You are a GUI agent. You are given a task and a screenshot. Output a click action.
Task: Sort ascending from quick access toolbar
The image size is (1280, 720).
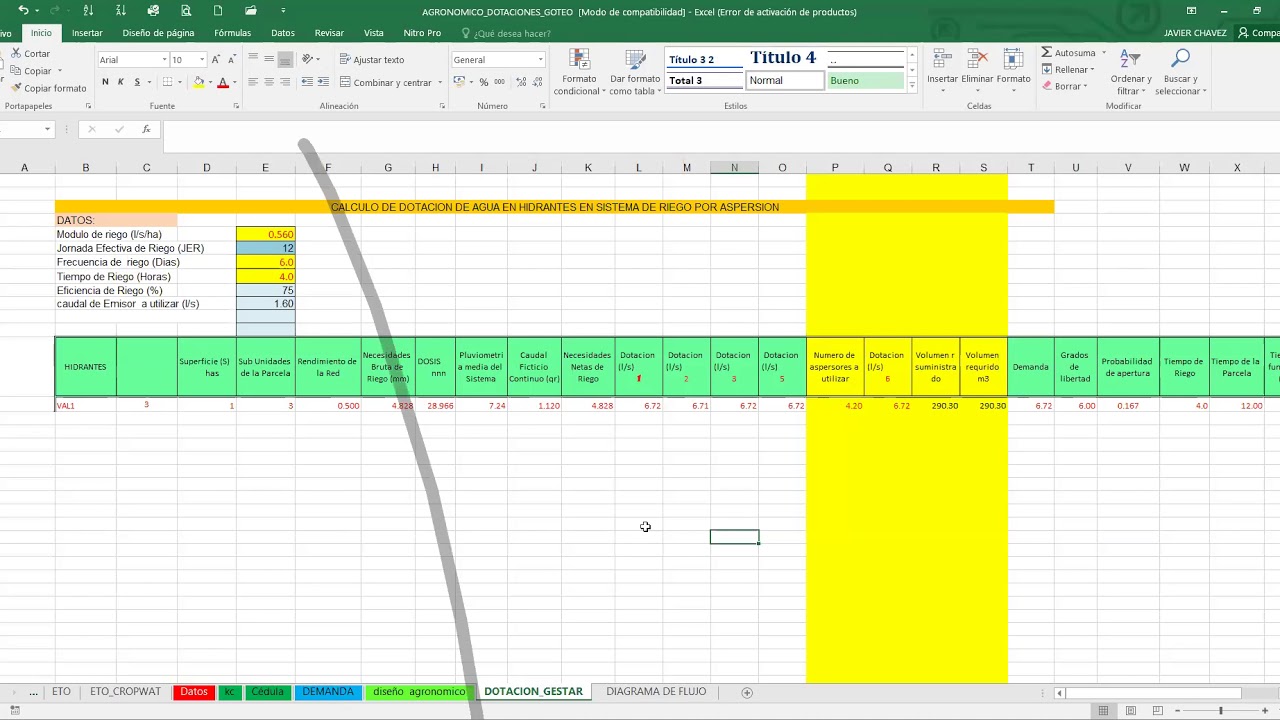(89, 11)
